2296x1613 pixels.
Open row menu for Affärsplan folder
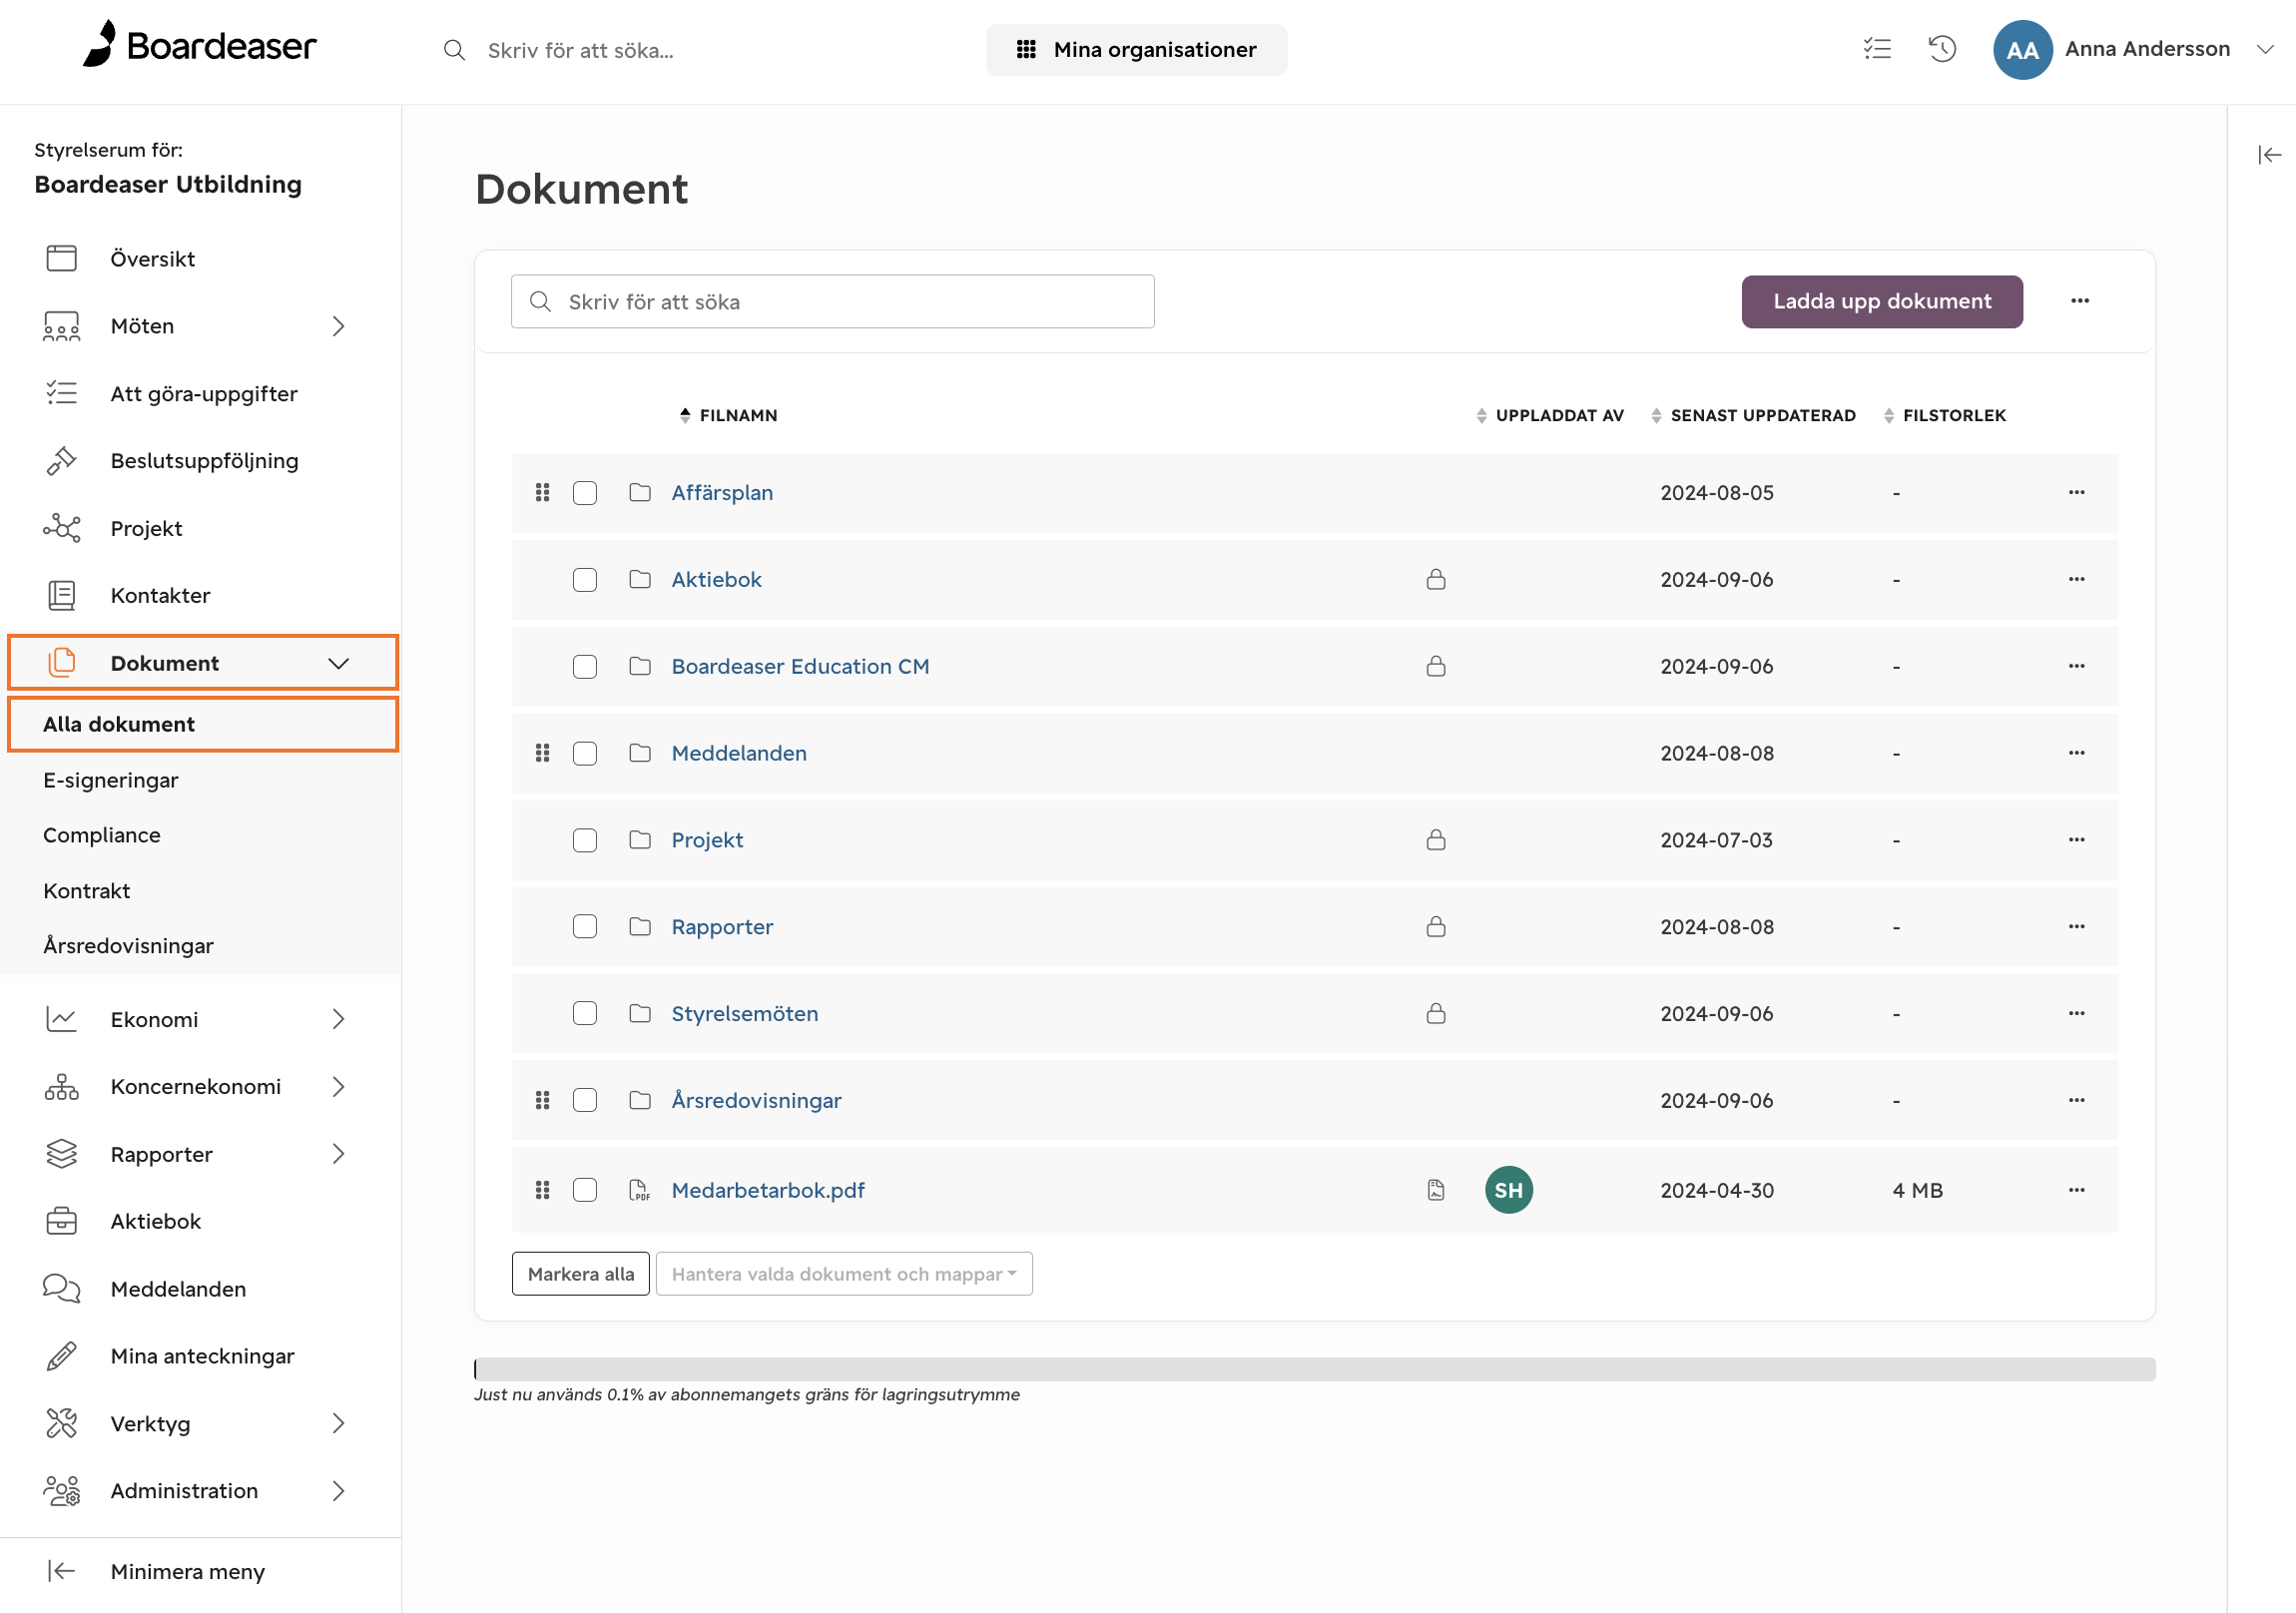(x=2076, y=492)
